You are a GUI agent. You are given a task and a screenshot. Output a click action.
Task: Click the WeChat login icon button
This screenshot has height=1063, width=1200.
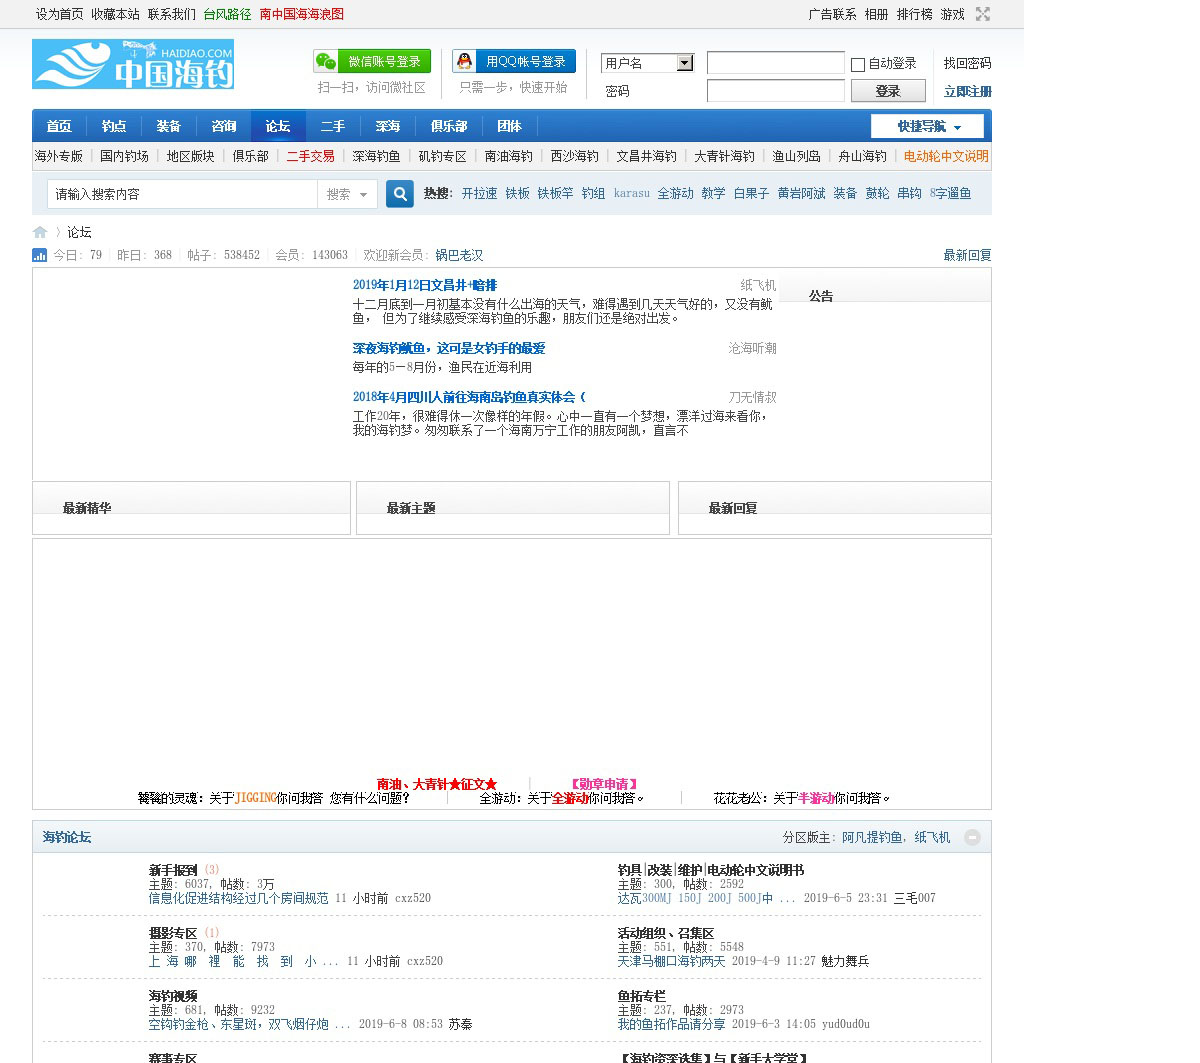[x=372, y=61]
